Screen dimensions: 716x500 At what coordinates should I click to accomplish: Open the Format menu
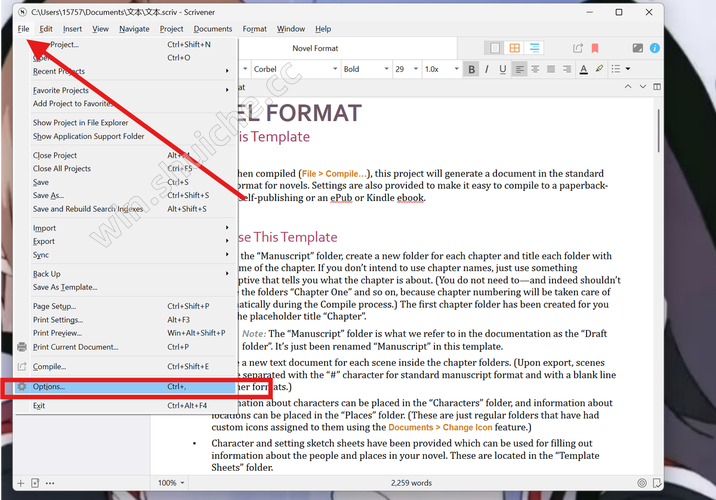(x=254, y=29)
